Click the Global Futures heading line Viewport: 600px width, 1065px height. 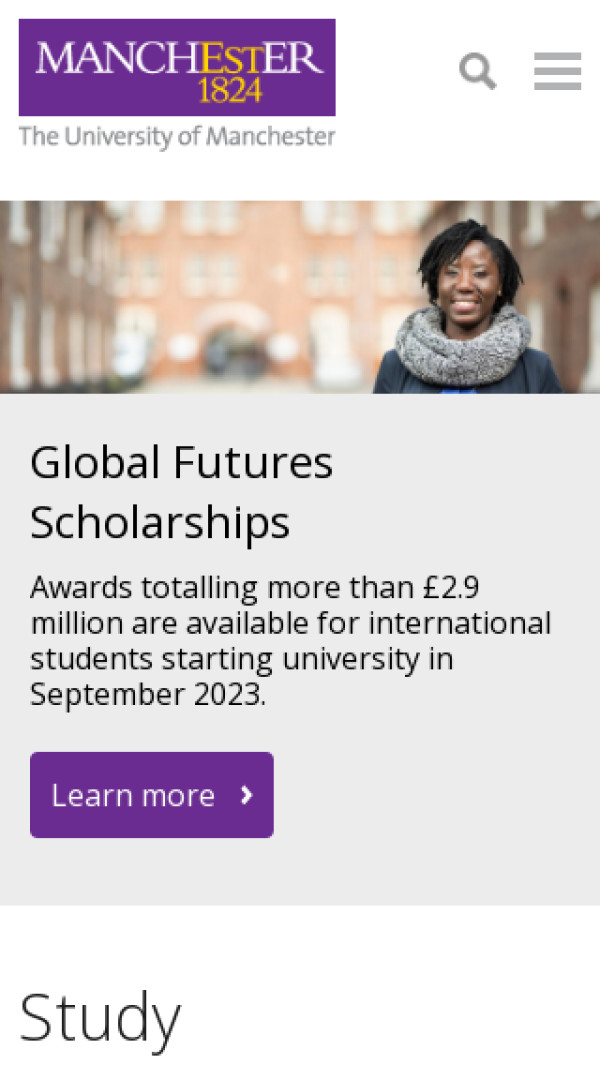click(x=181, y=463)
